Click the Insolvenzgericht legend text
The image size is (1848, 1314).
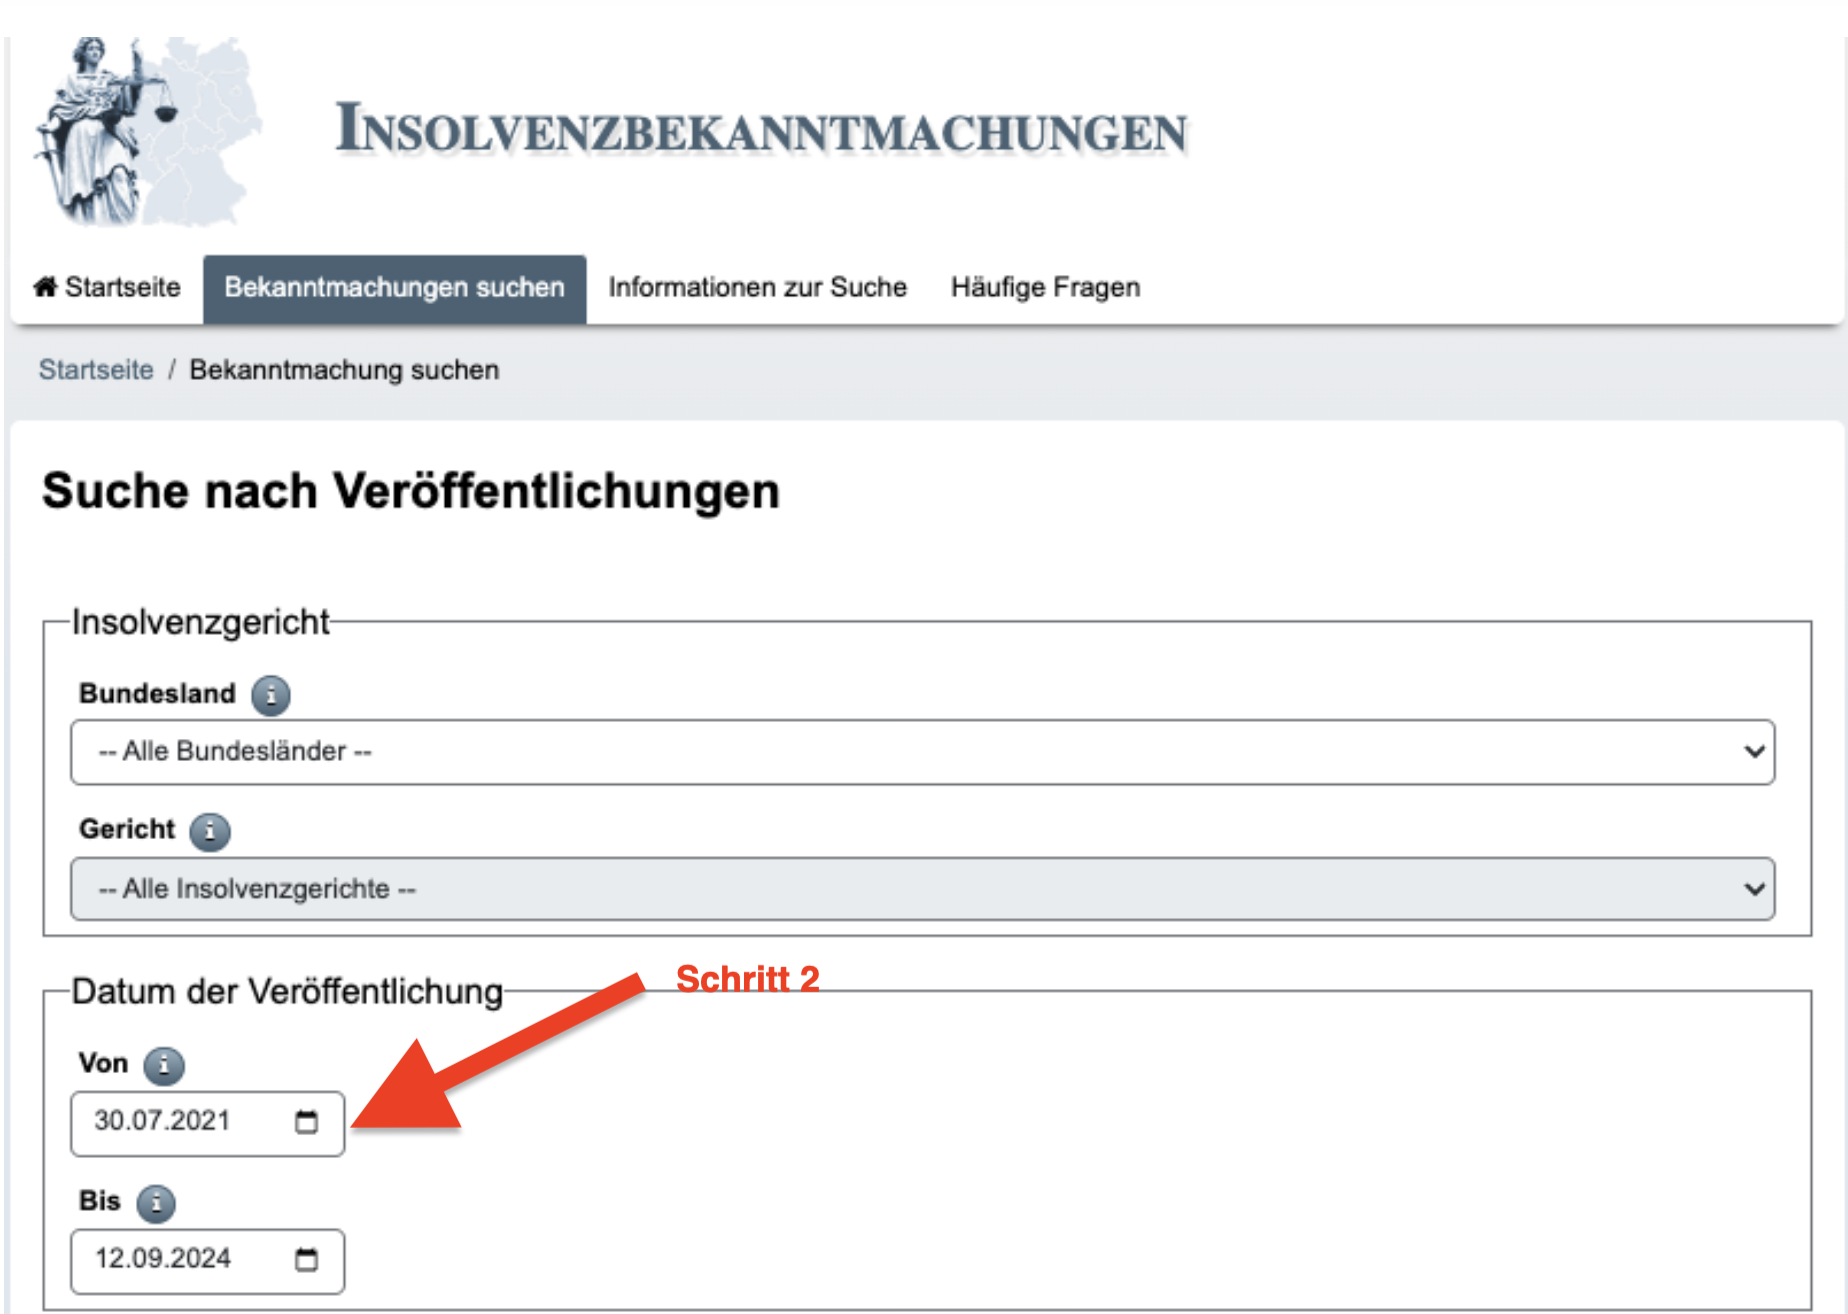pyautogui.click(x=200, y=622)
